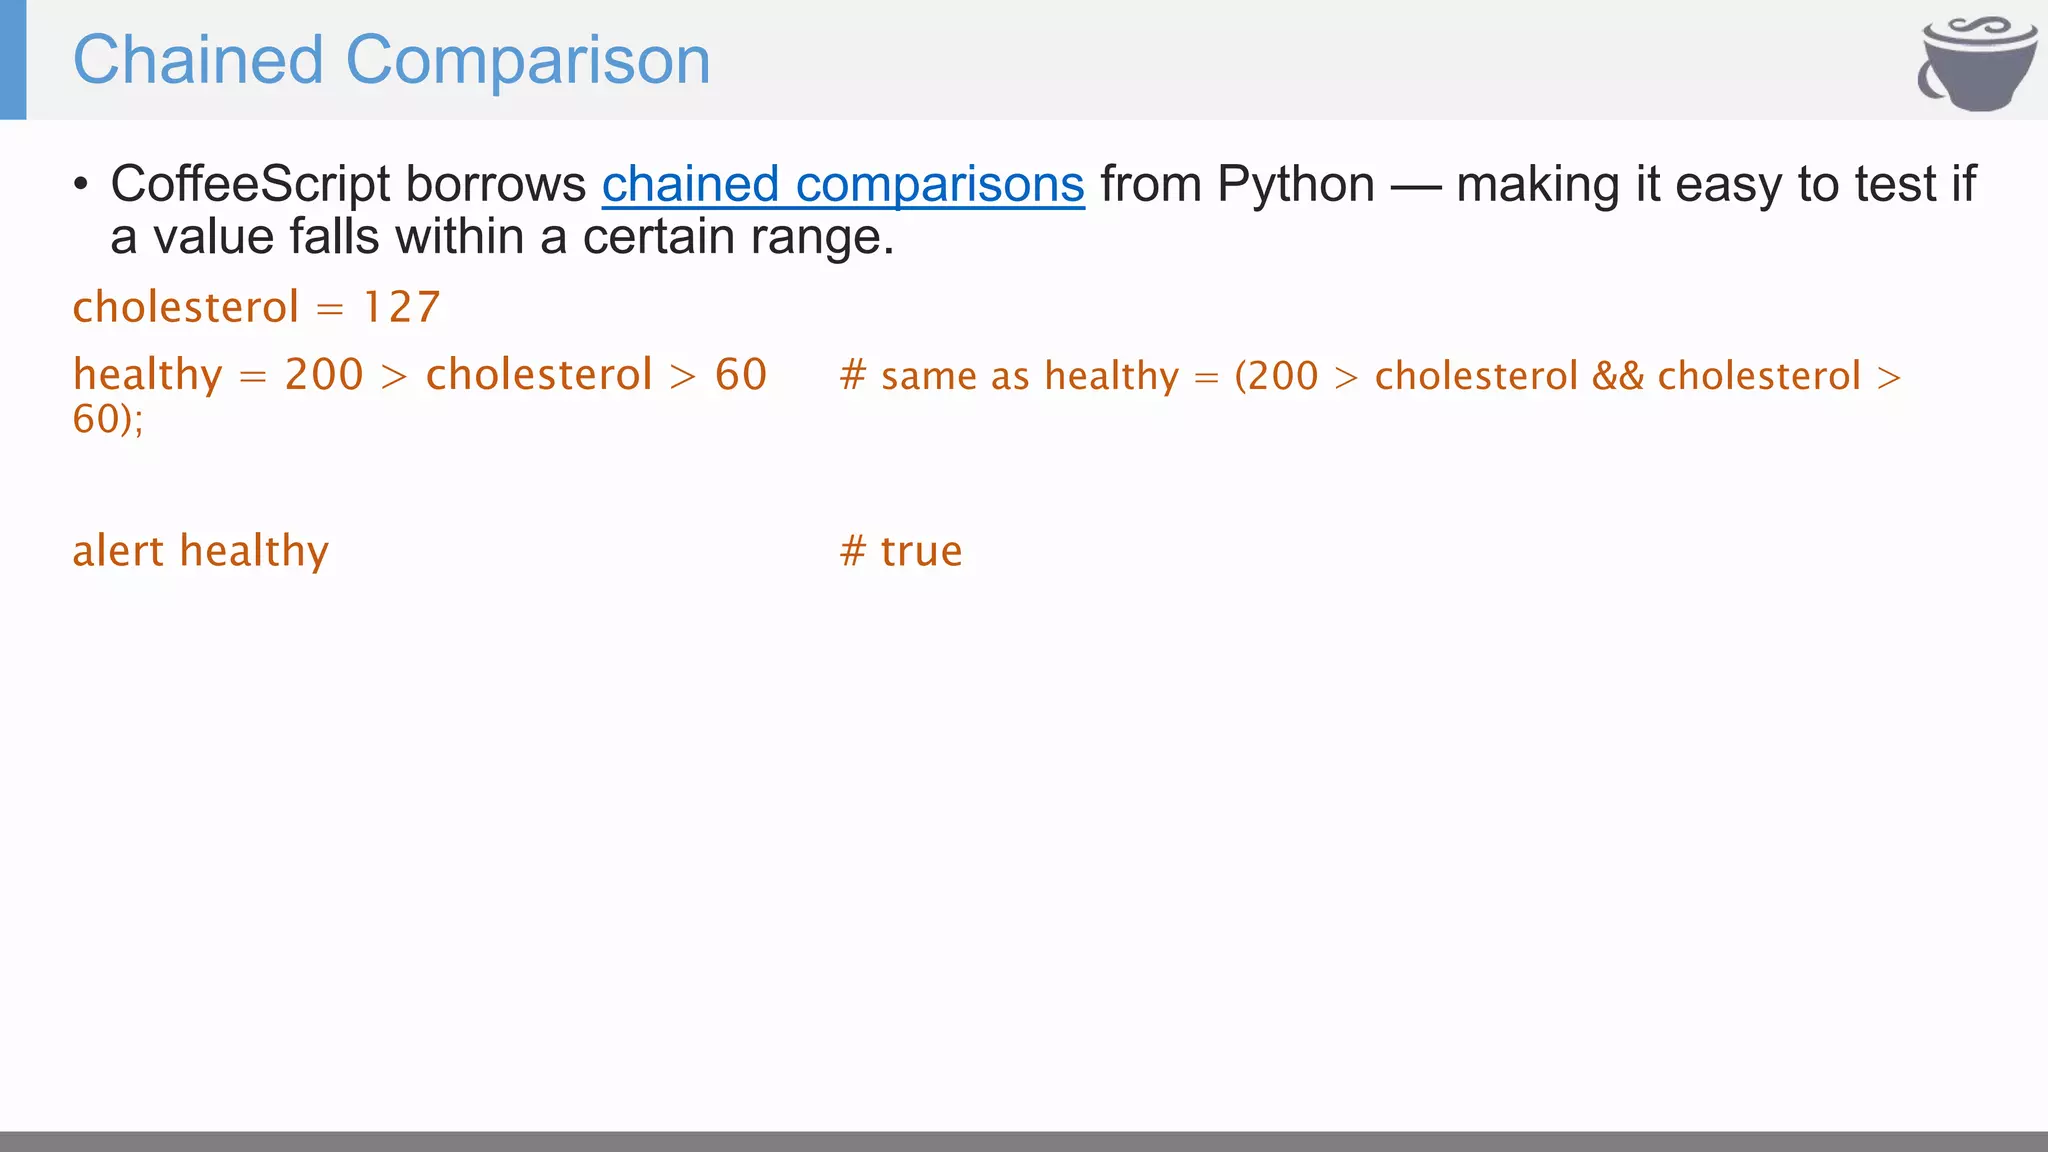Screen dimensions: 2048x1152
Task: Click the # true comment
Action: click(901, 551)
